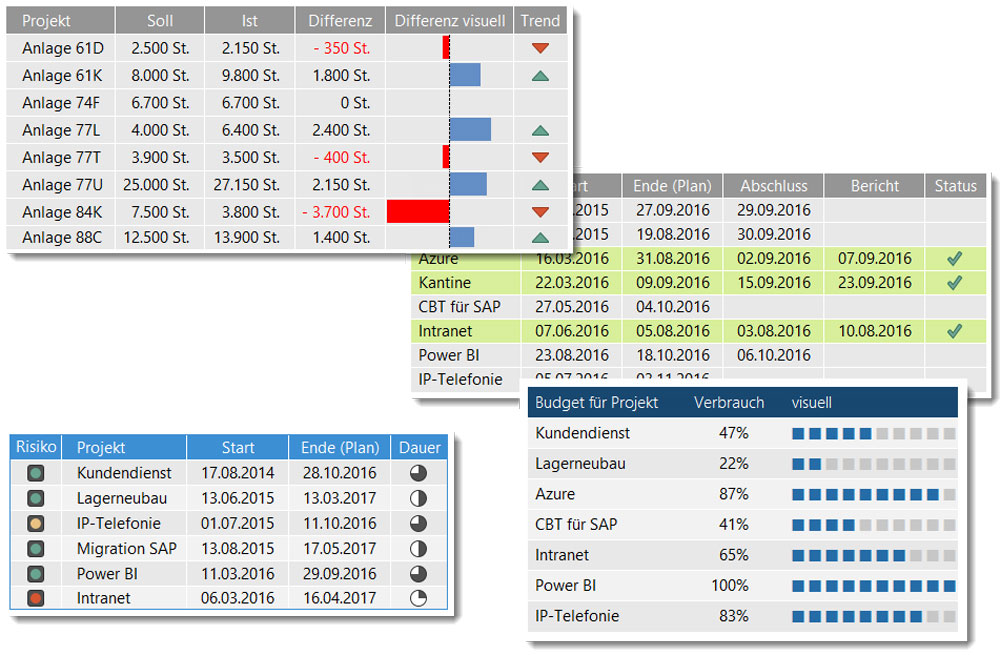This screenshot has width=1000, height=655.
Task: Click the Bericht column header
Action: click(x=874, y=186)
